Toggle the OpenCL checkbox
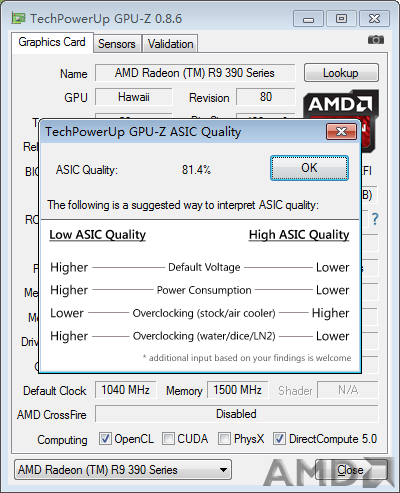This screenshot has width=400, height=493. 105,439
